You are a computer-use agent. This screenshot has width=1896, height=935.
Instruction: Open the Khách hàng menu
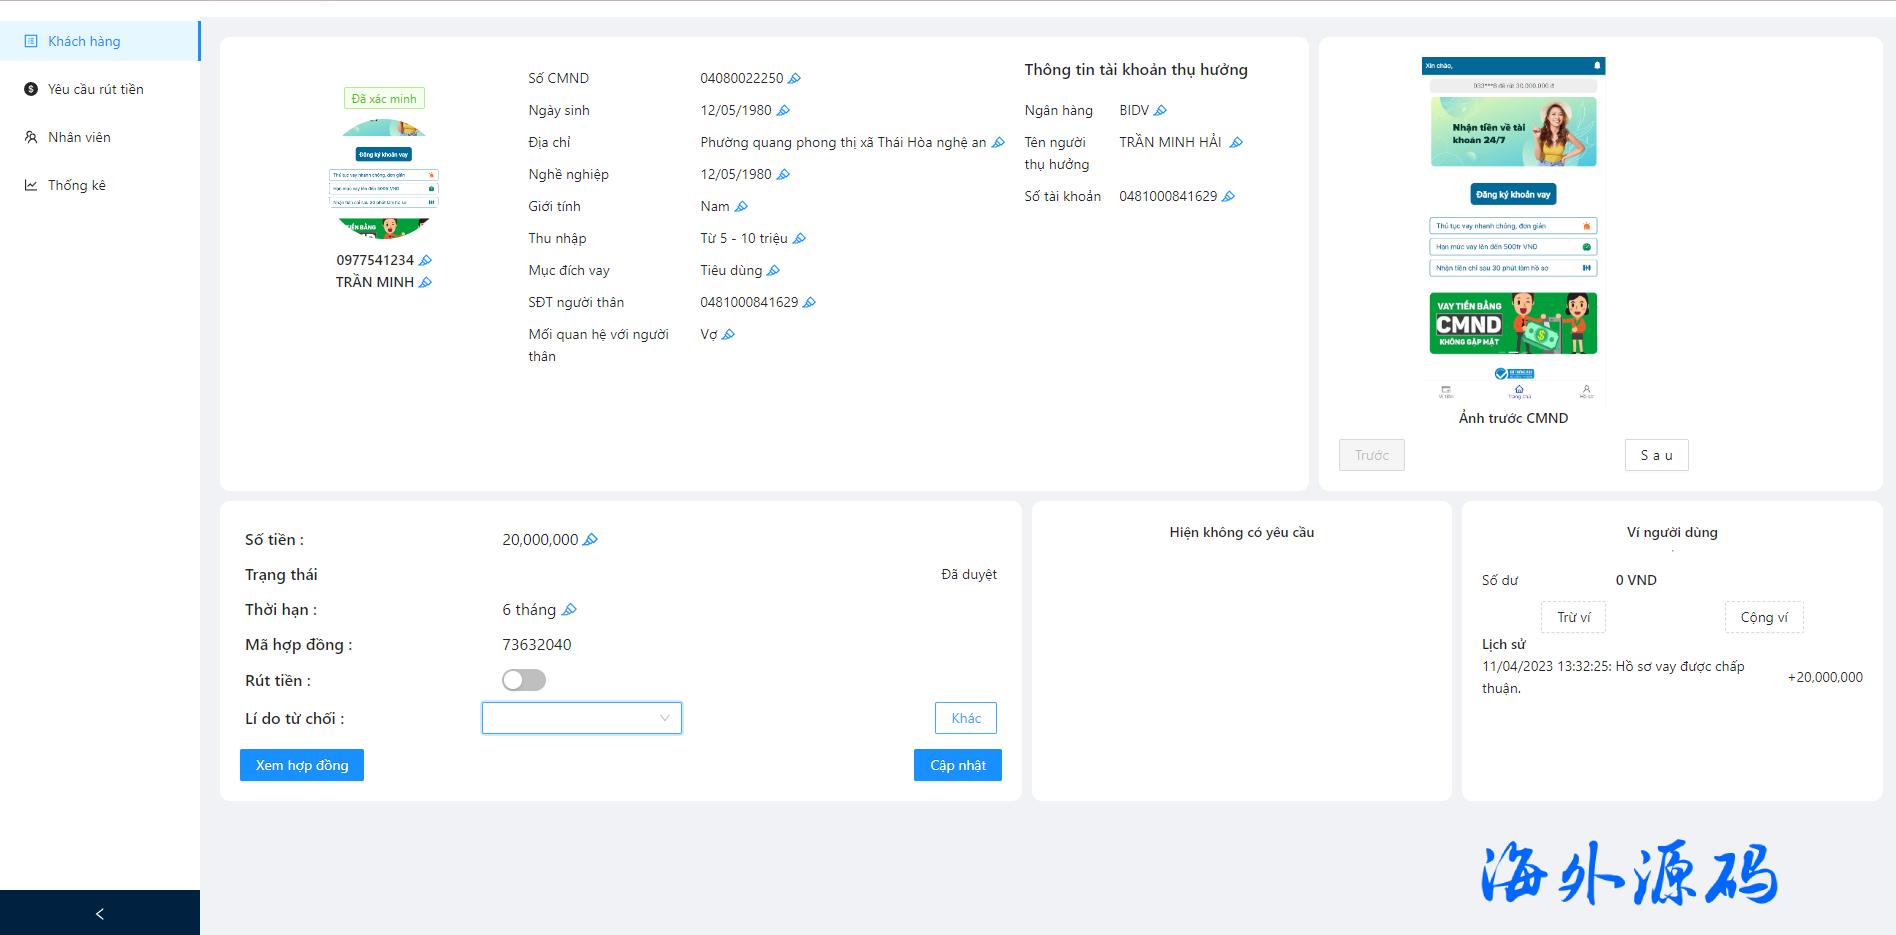pyautogui.click(x=84, y=41)
